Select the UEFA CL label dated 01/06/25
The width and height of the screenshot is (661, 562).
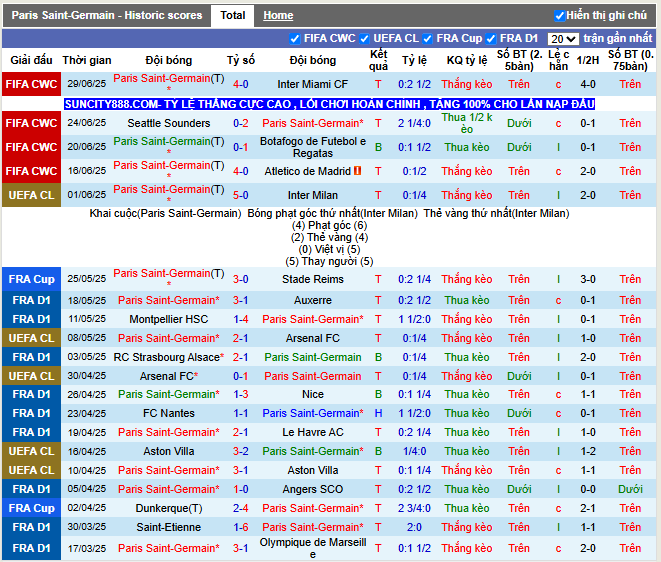click(31, 195)
